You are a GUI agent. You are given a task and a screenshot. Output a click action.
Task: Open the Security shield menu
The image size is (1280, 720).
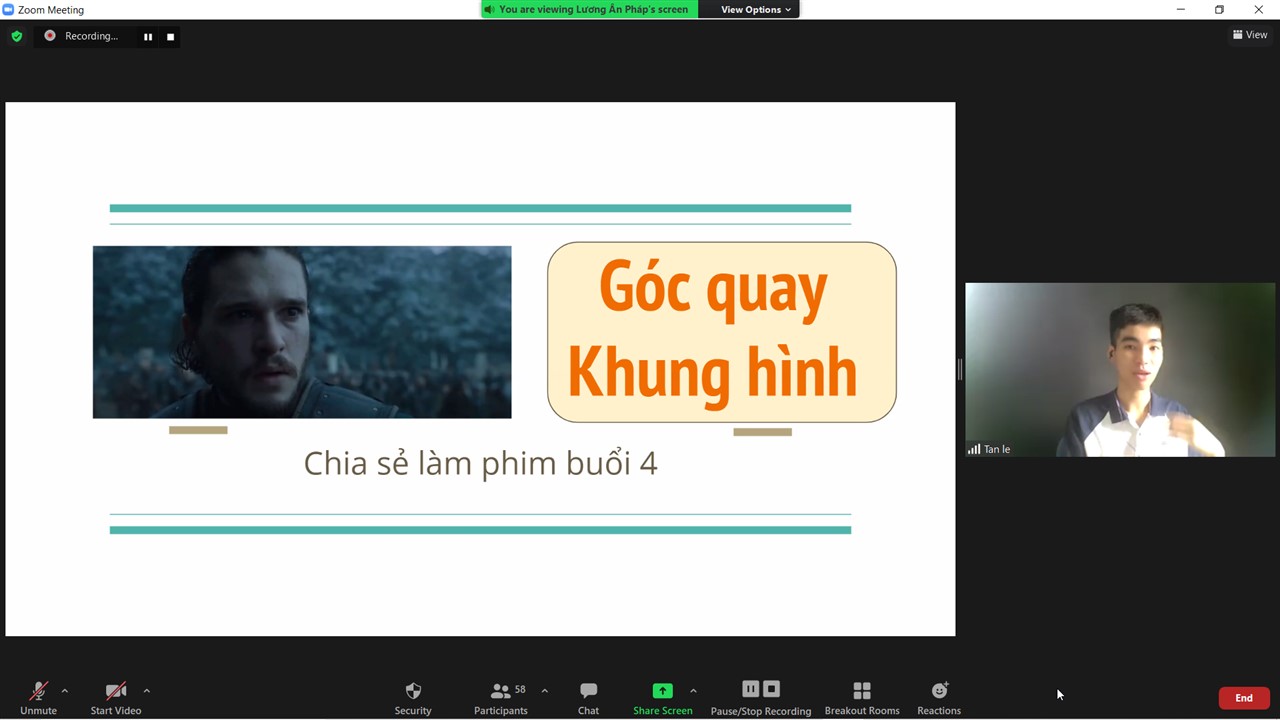(413, 697)
